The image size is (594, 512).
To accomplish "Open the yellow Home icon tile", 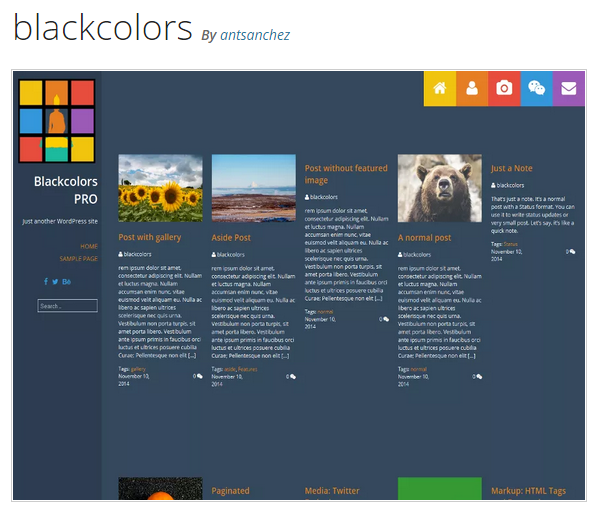I will coord(440,89).
